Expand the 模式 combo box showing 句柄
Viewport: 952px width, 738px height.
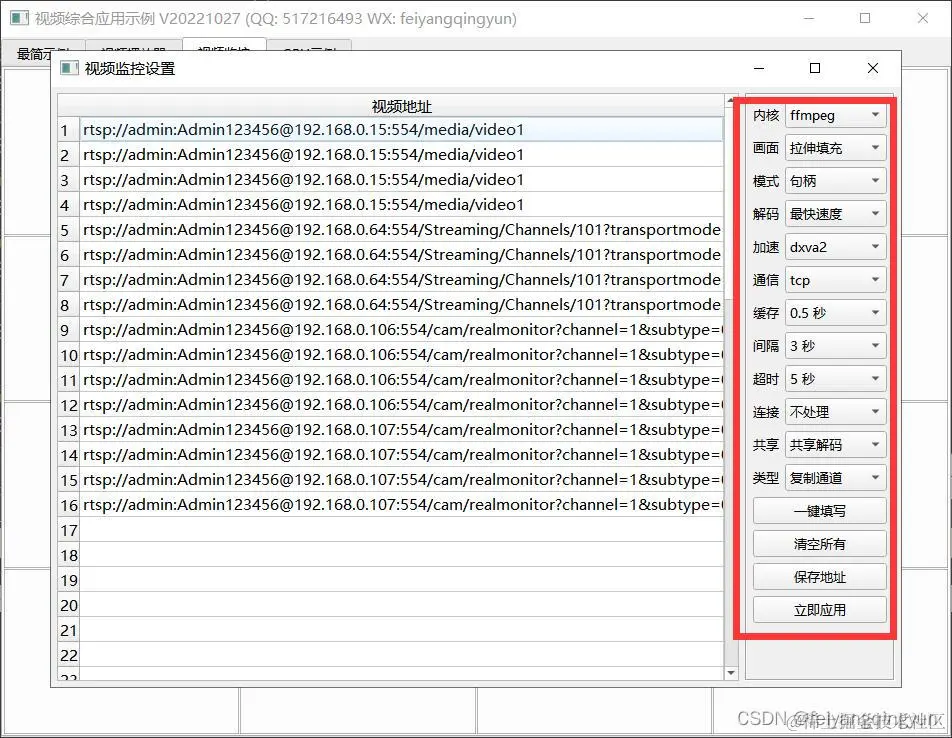click(x=835, y=181)
